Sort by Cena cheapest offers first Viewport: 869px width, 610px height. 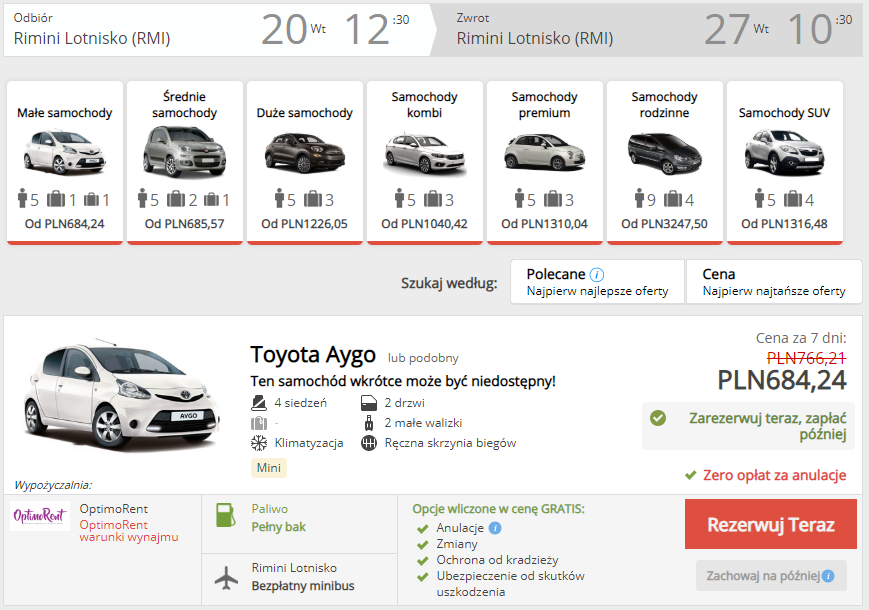[x=774, y=282]
